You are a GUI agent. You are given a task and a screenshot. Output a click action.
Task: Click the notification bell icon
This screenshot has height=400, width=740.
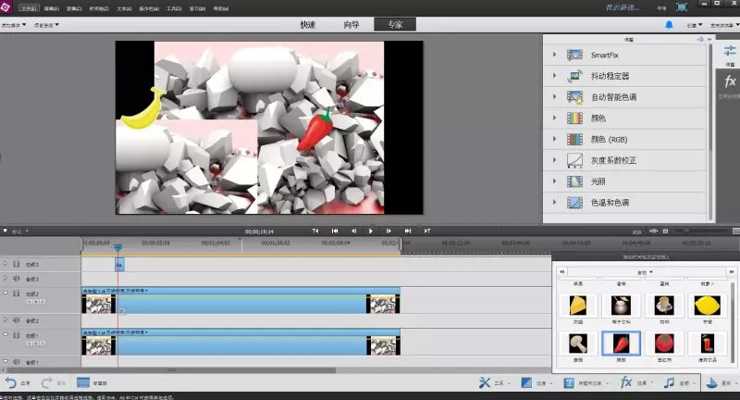(669, 25)
